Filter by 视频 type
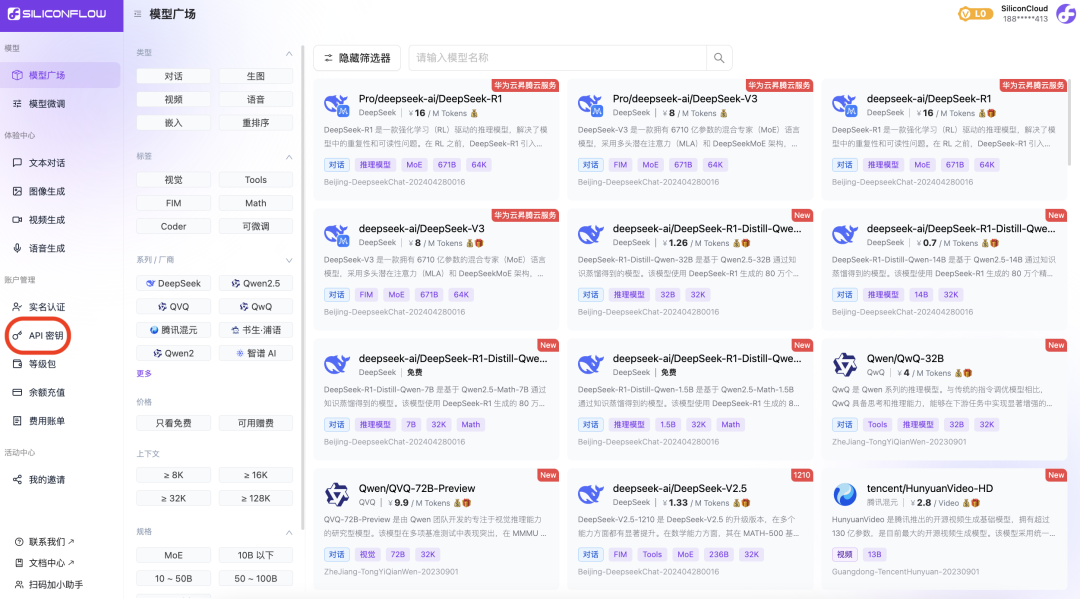 (174, 100)
